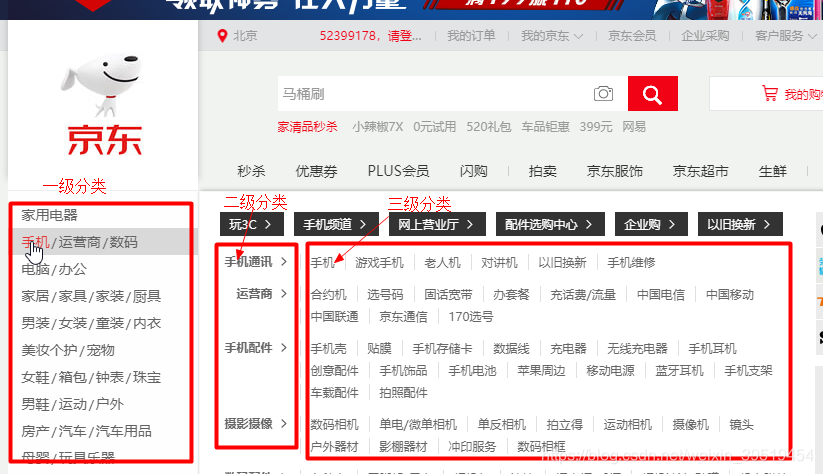Click 中国移动 link

click(730, 295)
